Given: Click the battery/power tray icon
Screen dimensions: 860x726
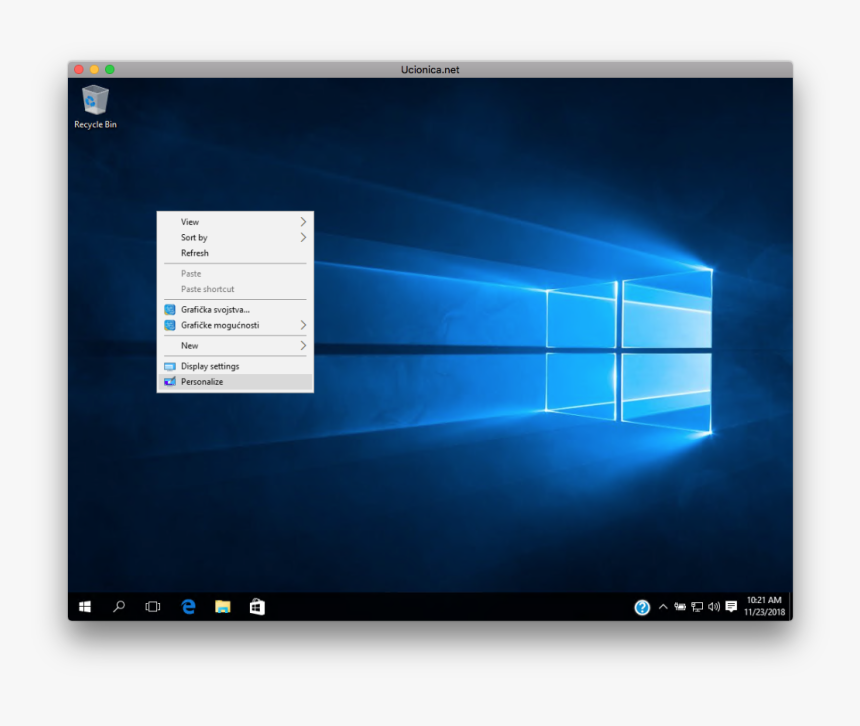Looking at the screenshot, I should tap(680, 606).
